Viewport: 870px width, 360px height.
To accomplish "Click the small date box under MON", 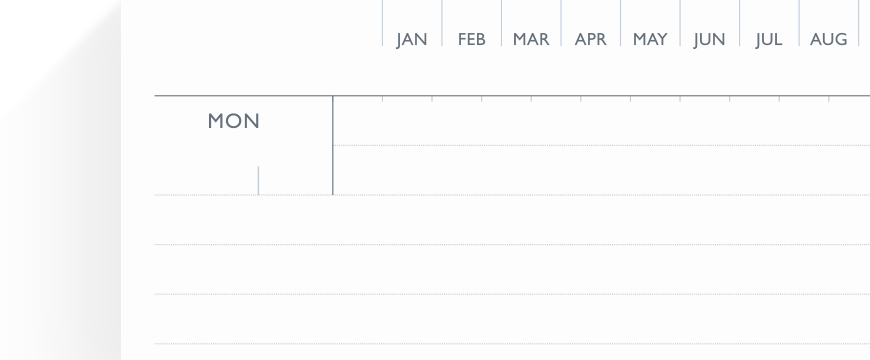I will coord(295,180).
